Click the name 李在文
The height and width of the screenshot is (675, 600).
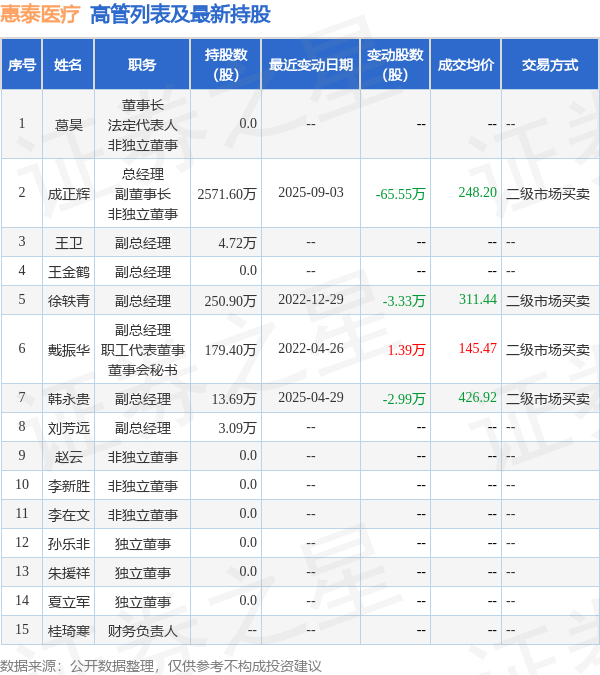point(68,515)
